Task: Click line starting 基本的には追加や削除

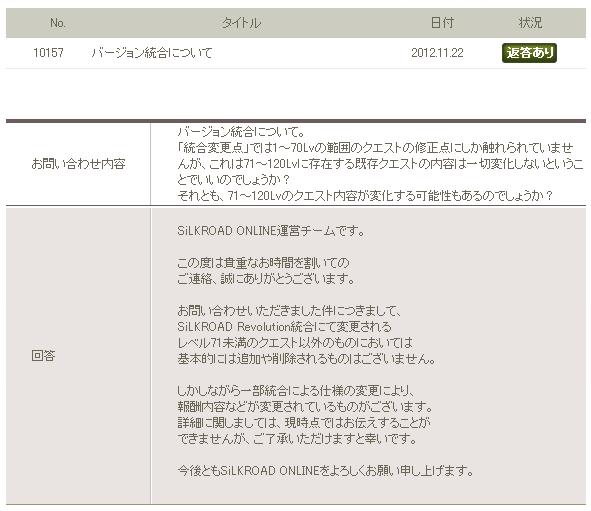Action: [x=306, y=359]
